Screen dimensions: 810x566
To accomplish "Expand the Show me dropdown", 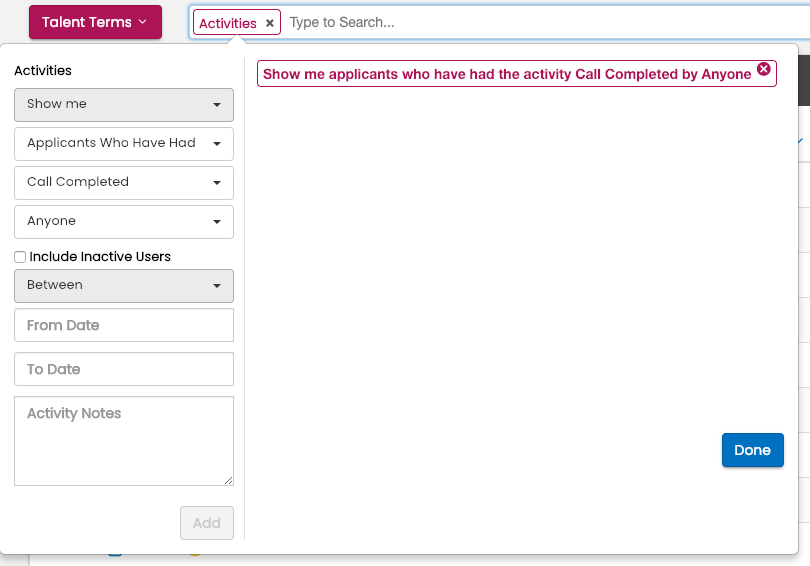I will tap(124, 105).
